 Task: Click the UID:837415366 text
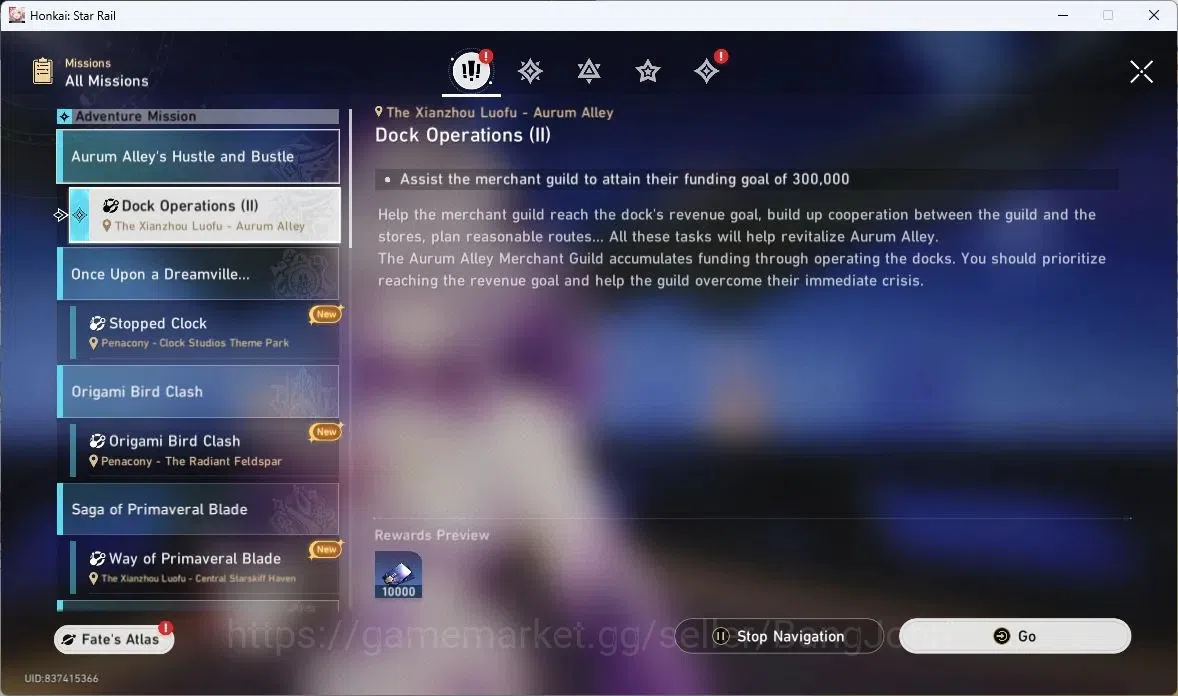(x=62, y=678)
